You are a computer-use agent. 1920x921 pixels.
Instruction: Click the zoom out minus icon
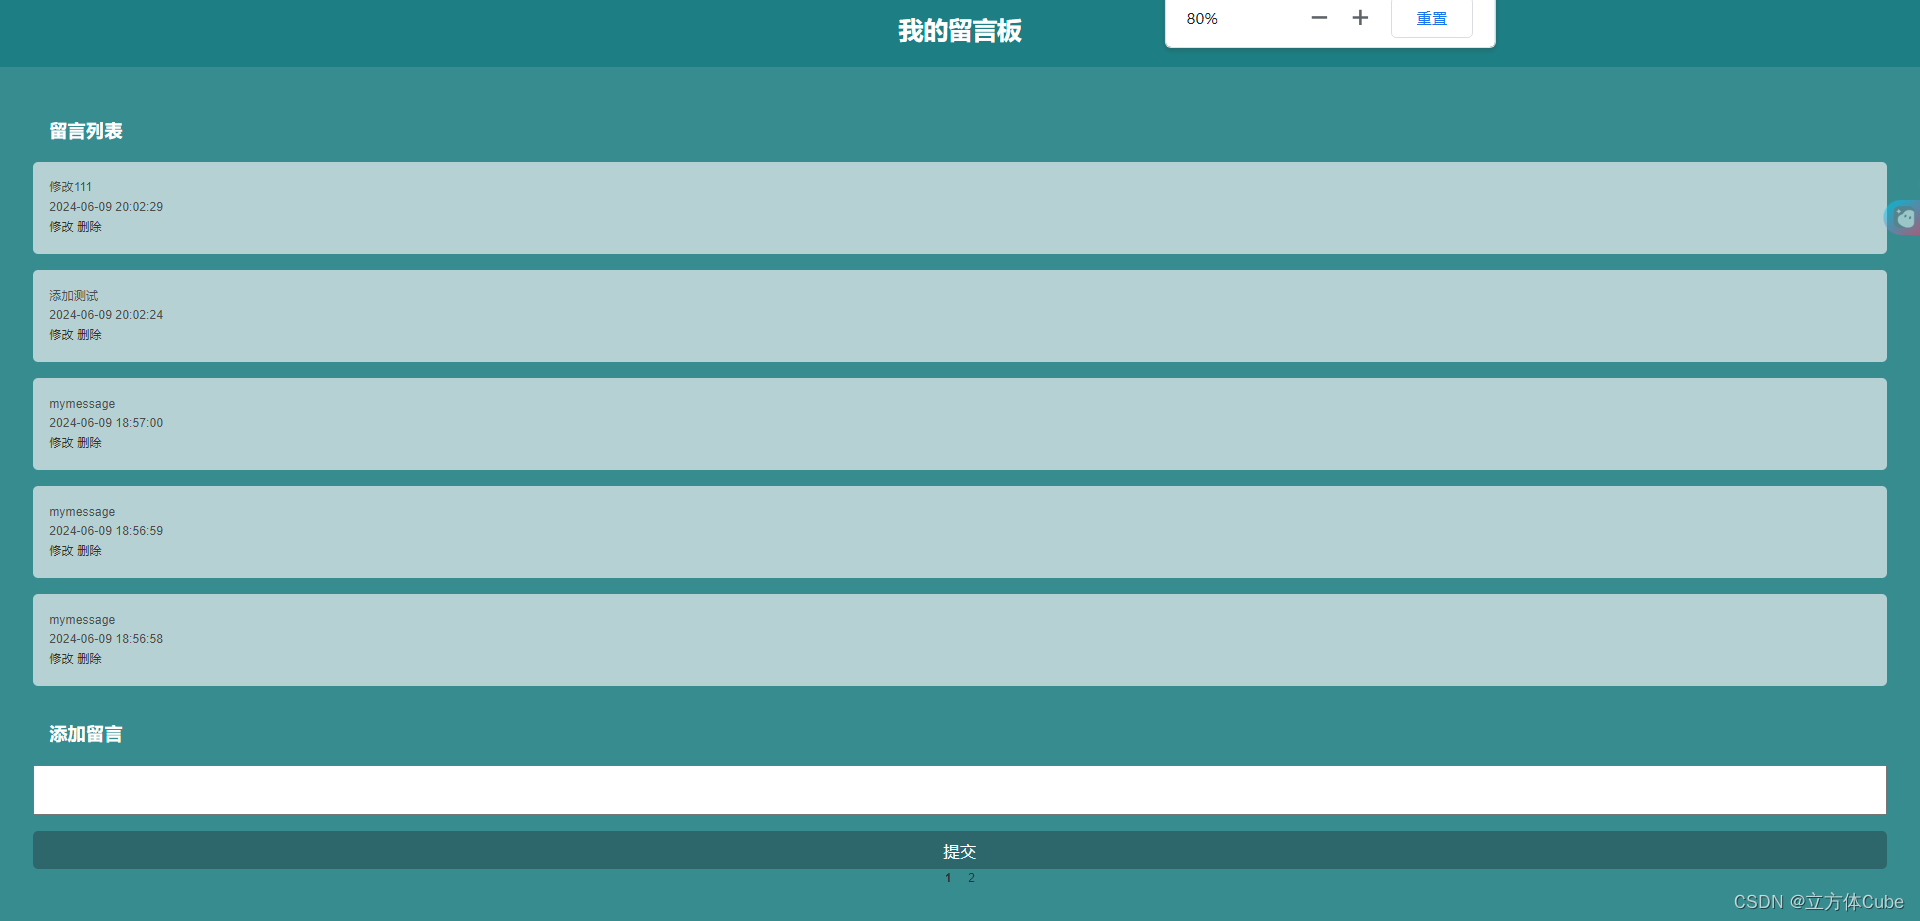(x=1319, y=18)
